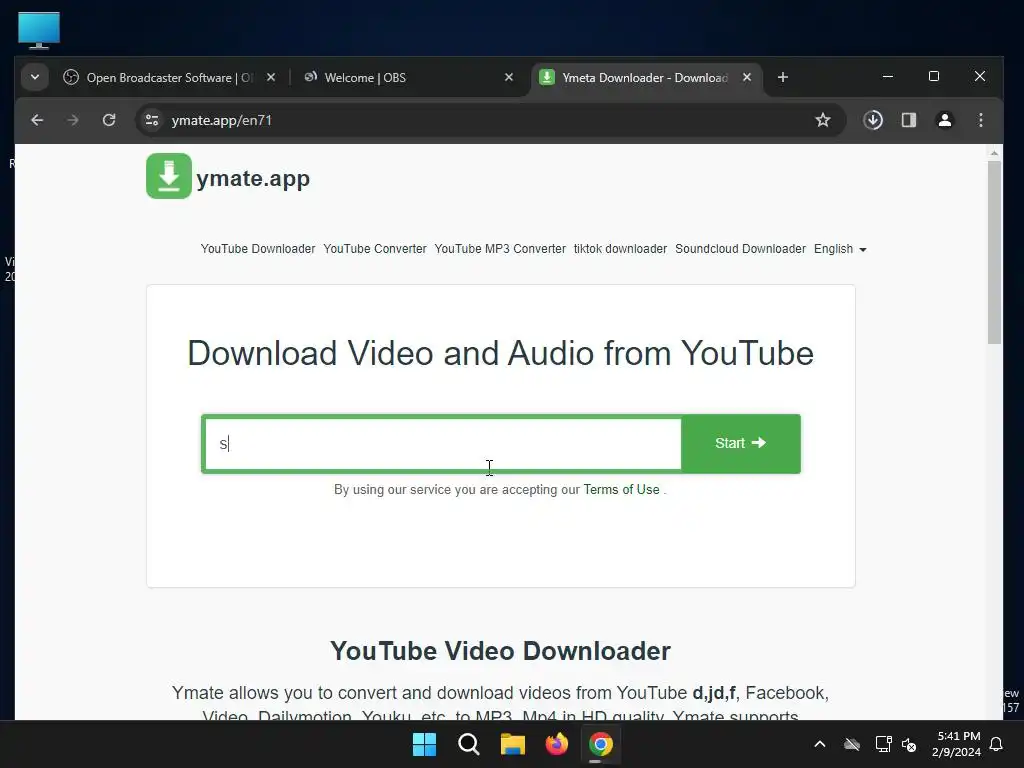Open File Explorer from taskbar
The width and height of the screenshot is (1024, 768).
[x=513, y=744]
